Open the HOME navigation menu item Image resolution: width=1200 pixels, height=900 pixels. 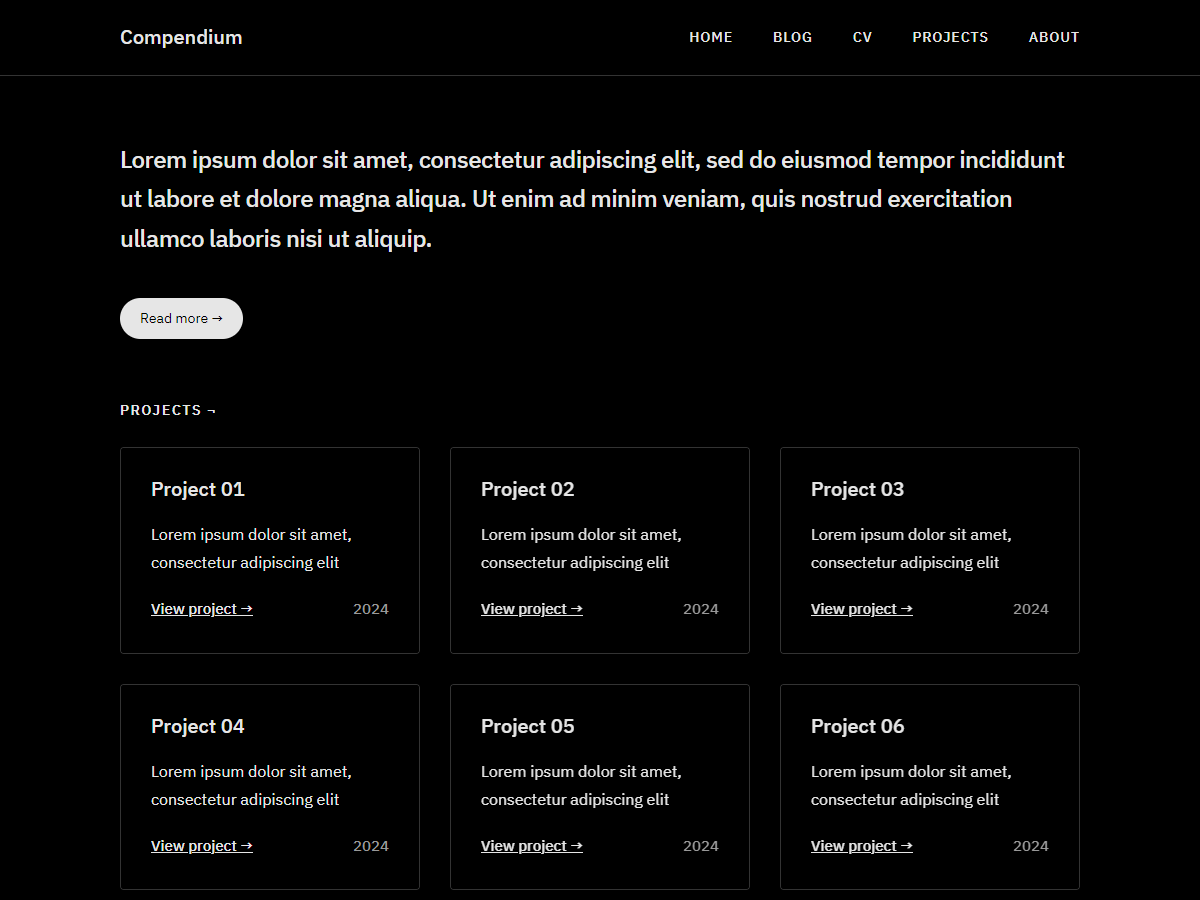pyautogui.click(x=711, y=37)
